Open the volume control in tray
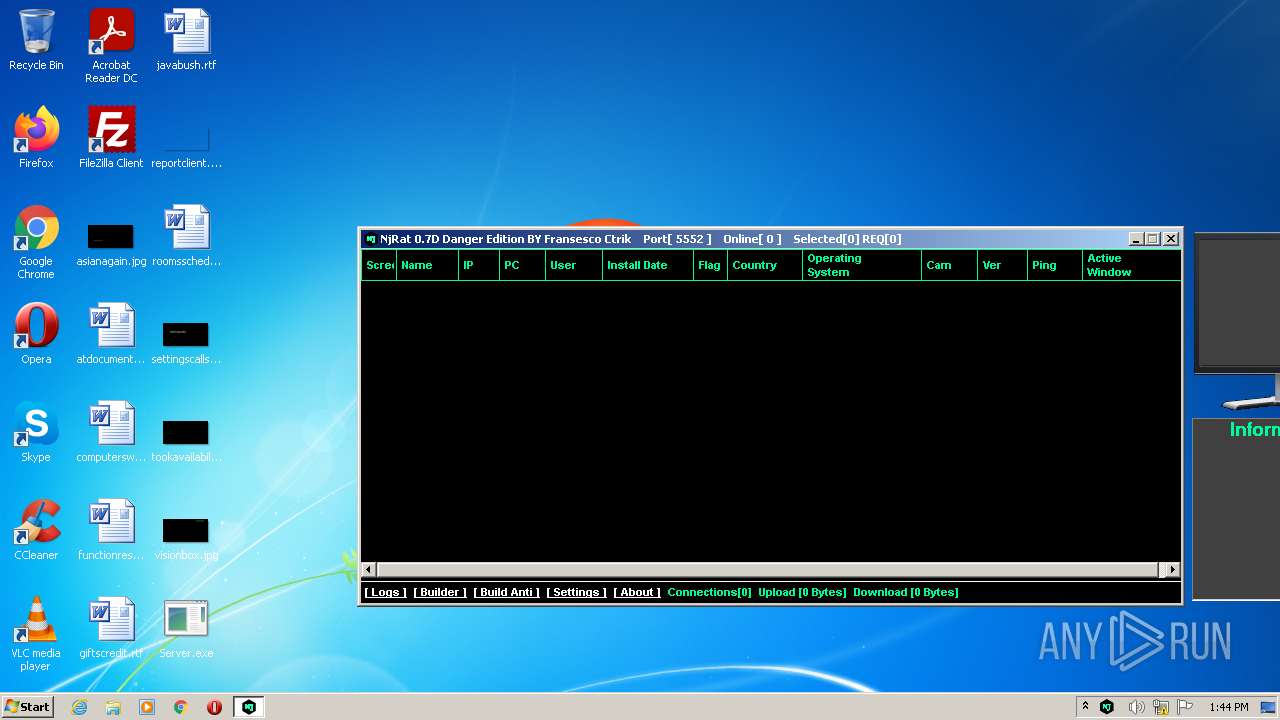This screenshot has width=1280, height=720. (x=1136, y=707)
